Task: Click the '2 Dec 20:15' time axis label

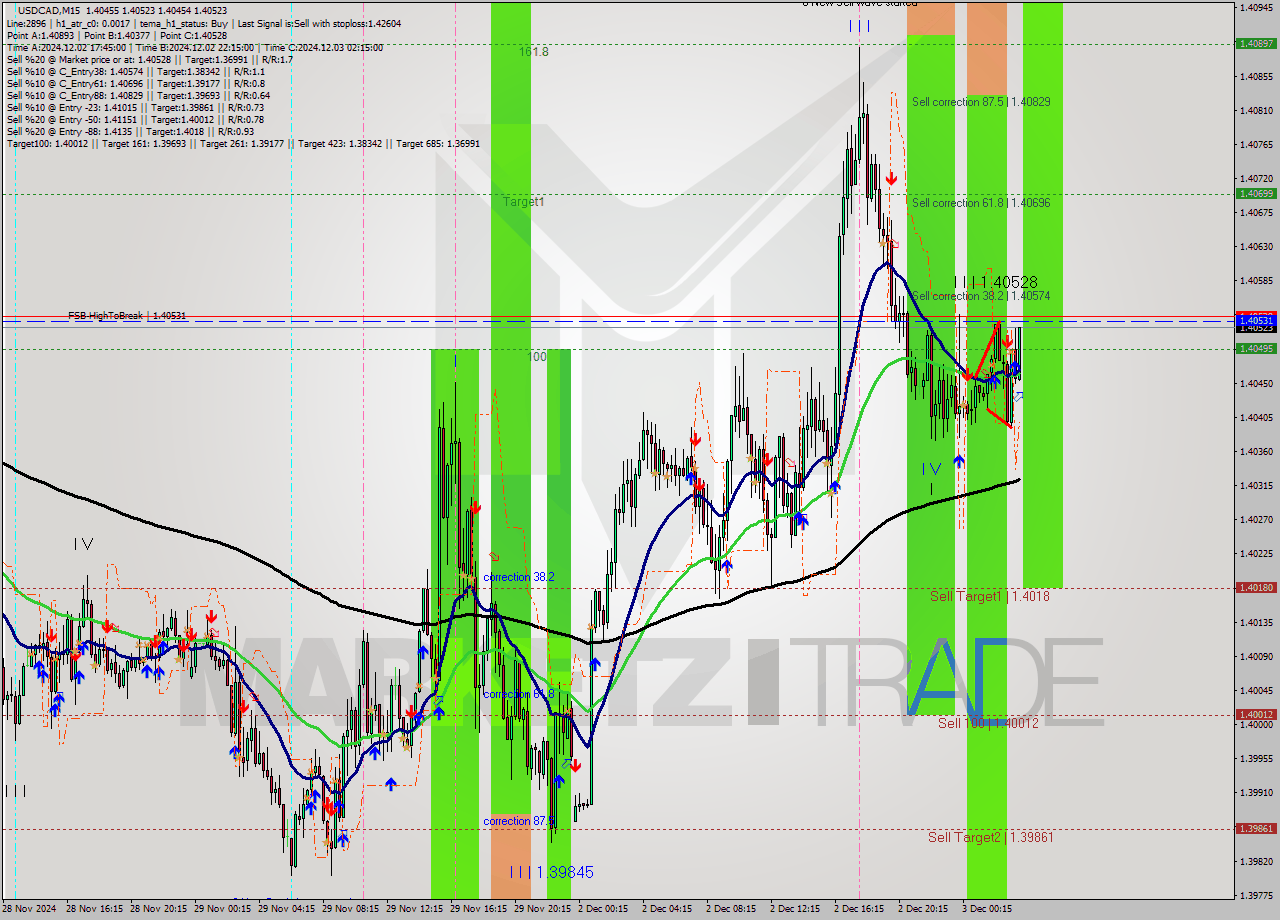Action: (x=925, y=909)
